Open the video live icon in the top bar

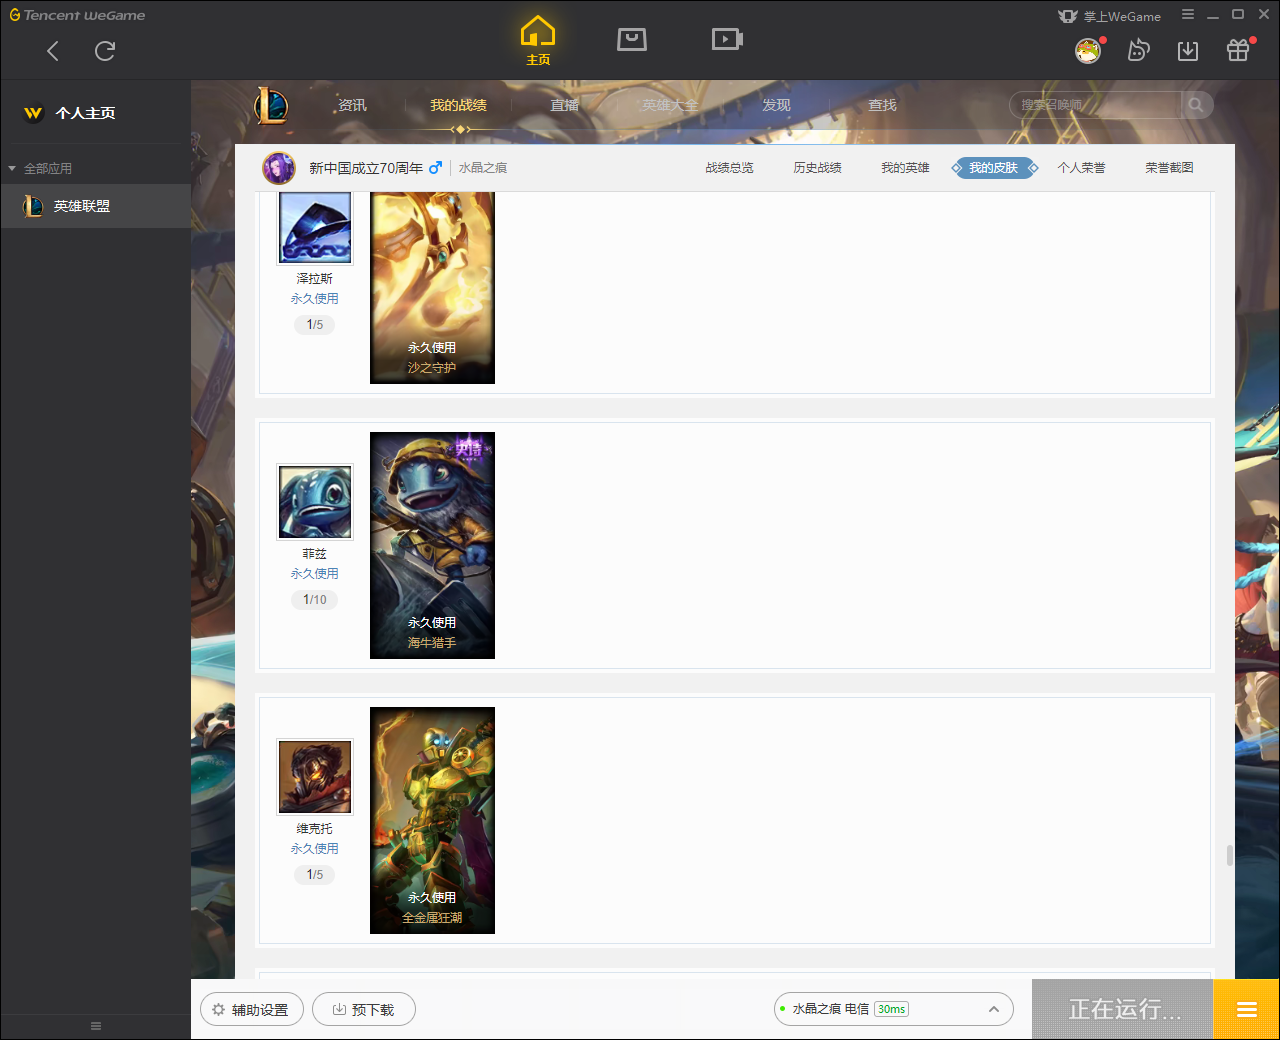[727, 39]
